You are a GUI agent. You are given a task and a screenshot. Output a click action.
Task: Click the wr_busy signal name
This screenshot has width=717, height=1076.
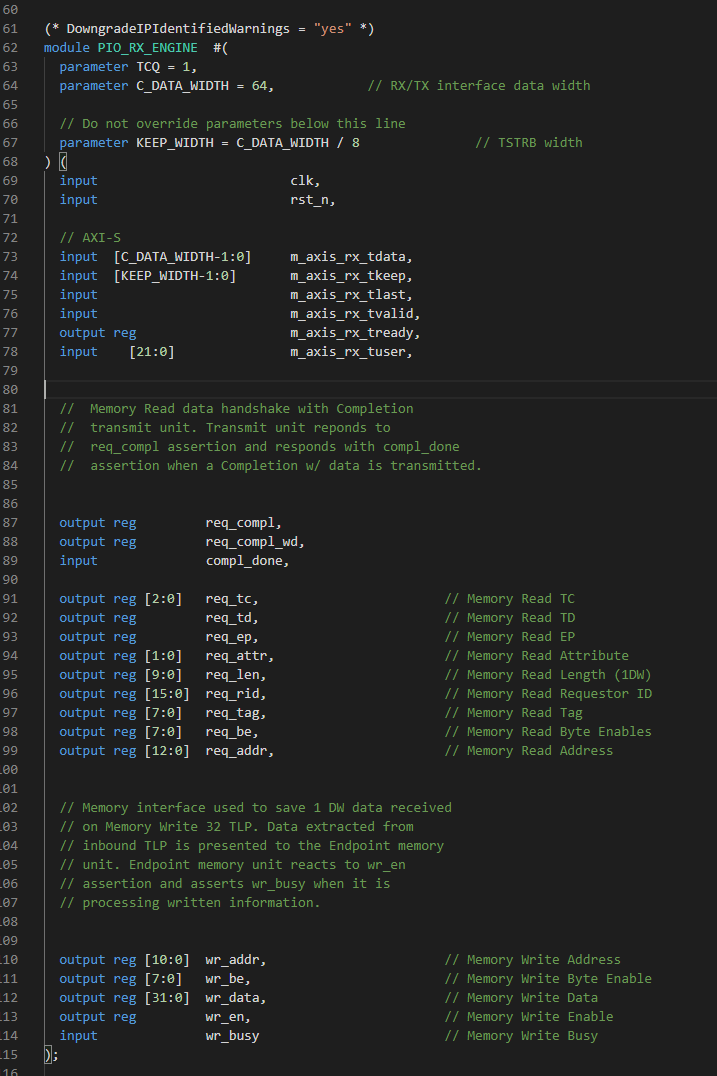pyautogui.click(x=233, y=1036)
